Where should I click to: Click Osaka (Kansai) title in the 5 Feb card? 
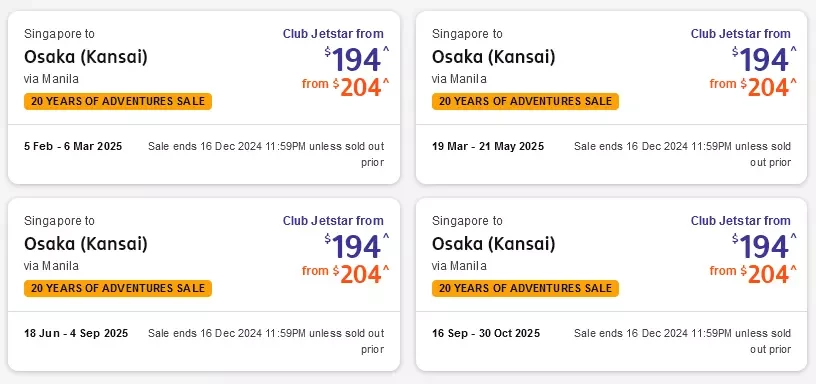86,56
